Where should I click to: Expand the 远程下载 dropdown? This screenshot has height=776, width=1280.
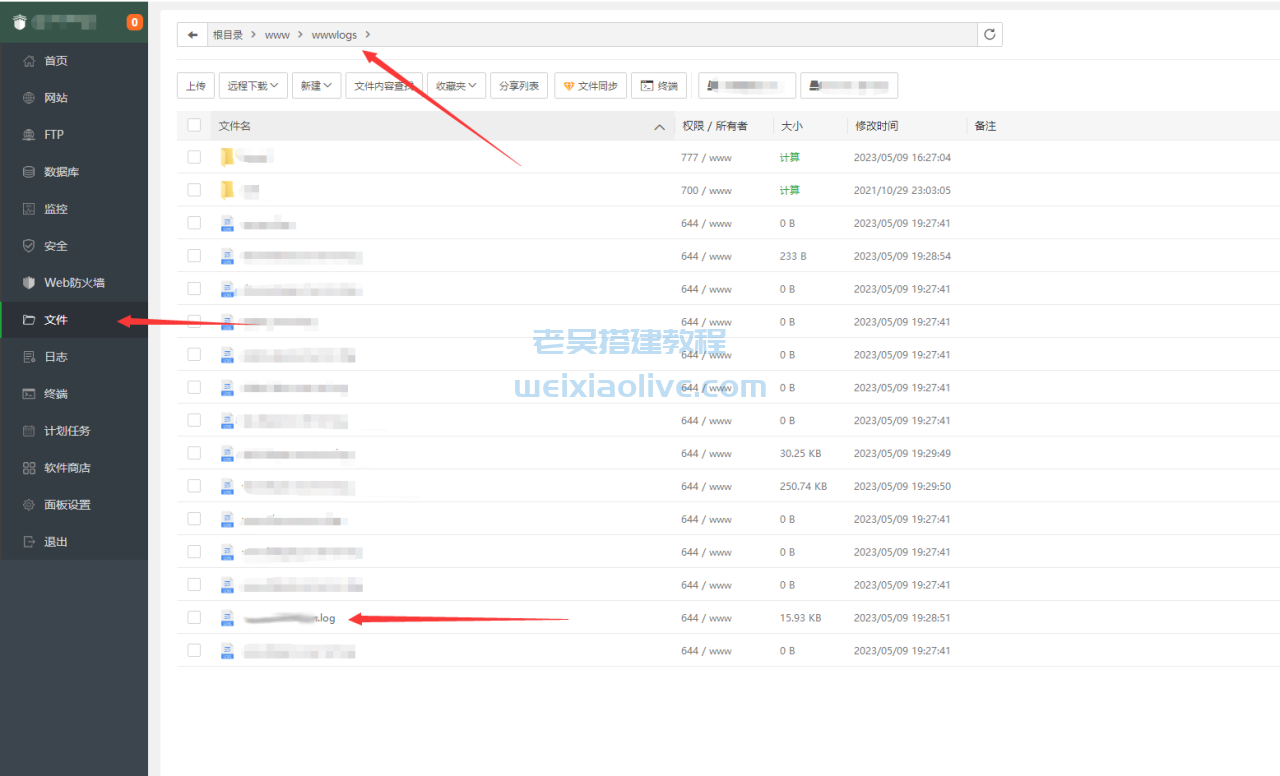tap(252, 86)
